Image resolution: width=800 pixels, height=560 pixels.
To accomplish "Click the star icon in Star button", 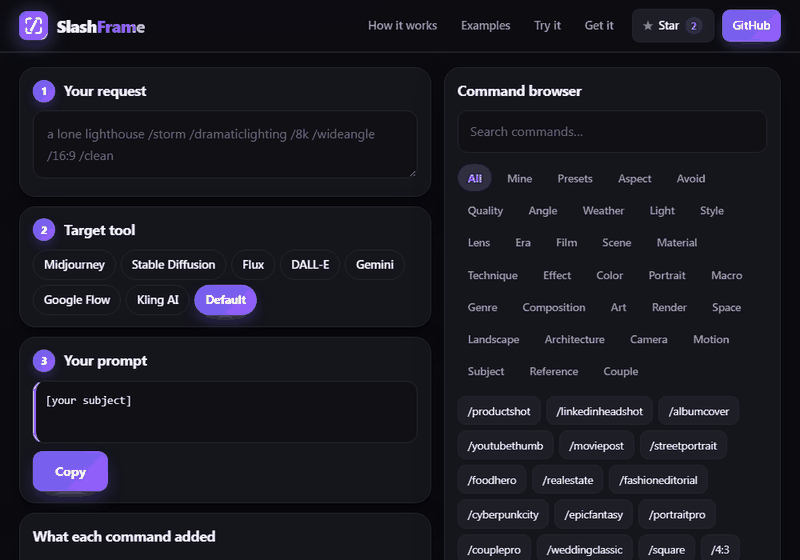I will (647, 26).
